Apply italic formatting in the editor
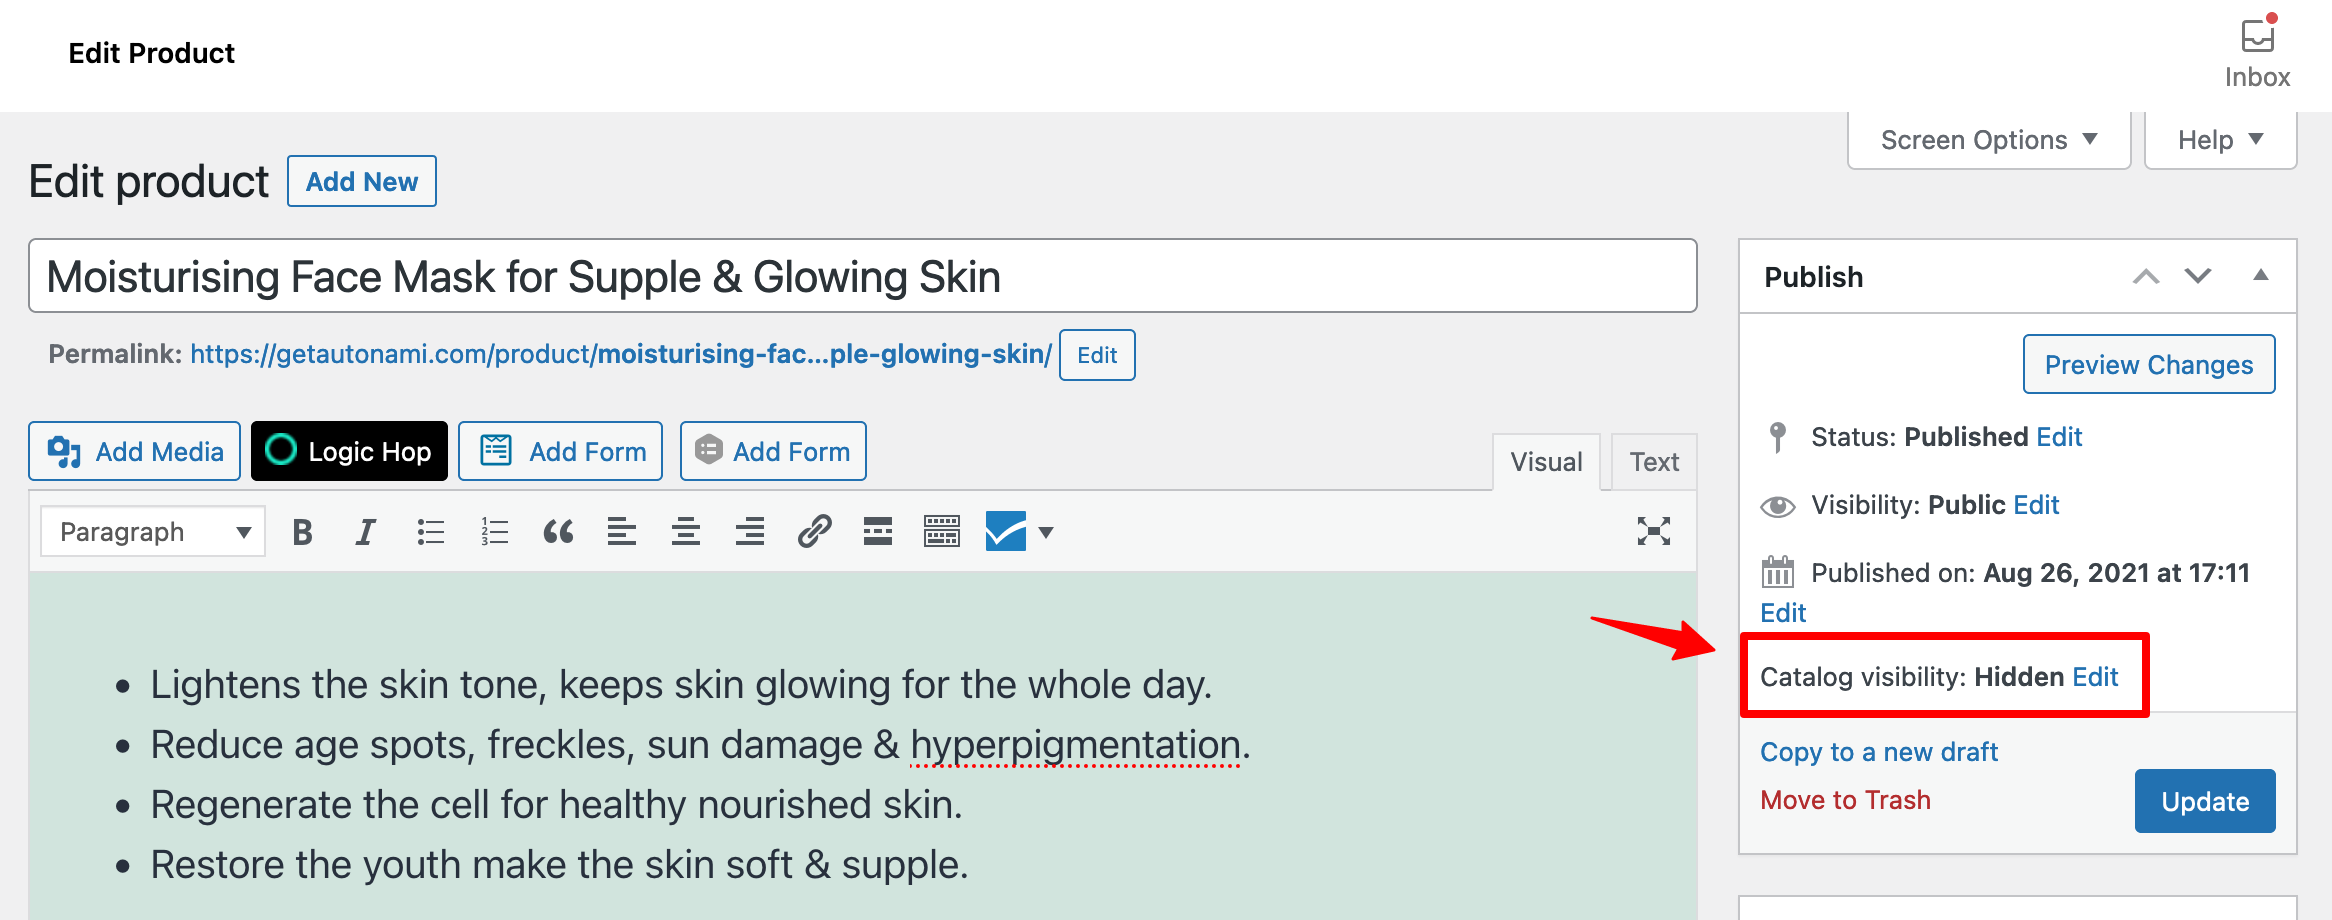 point(364,531)
